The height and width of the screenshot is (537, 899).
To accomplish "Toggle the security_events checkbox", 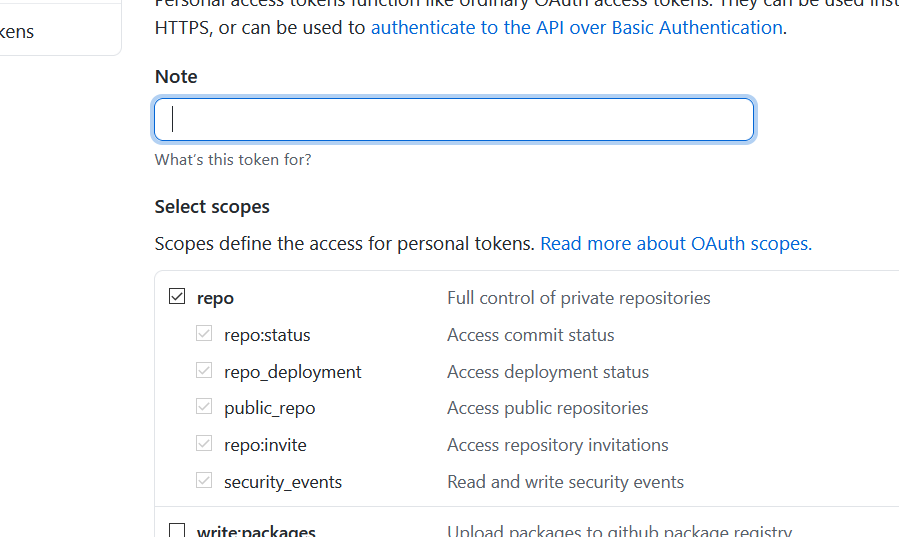I will pyautogui.click(x=204, y=481).
